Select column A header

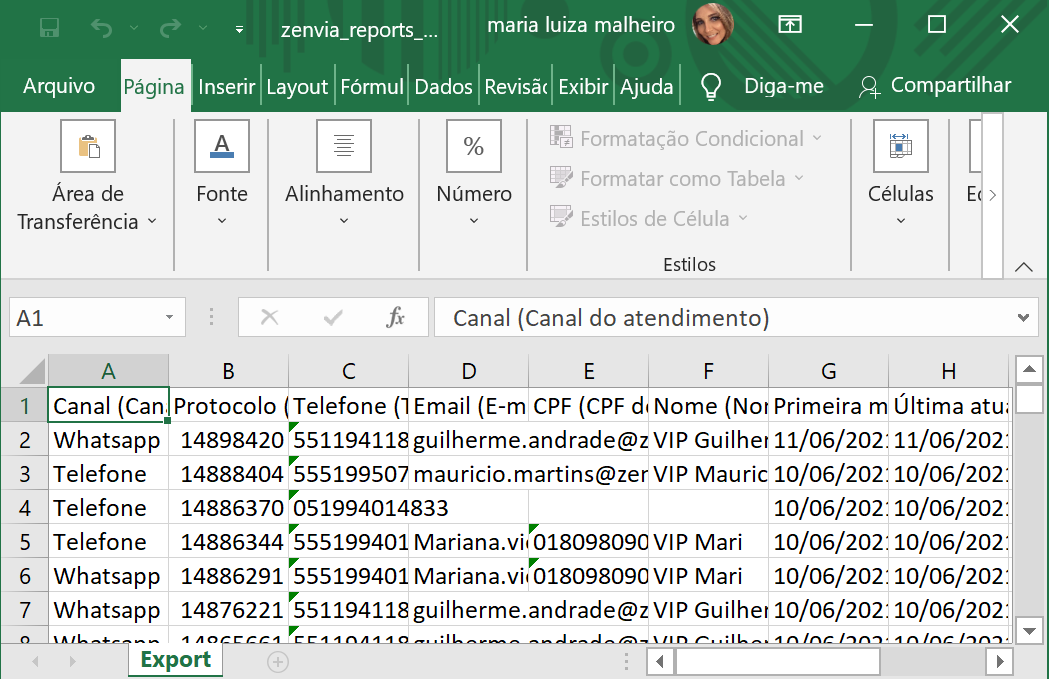pos(108,371)
